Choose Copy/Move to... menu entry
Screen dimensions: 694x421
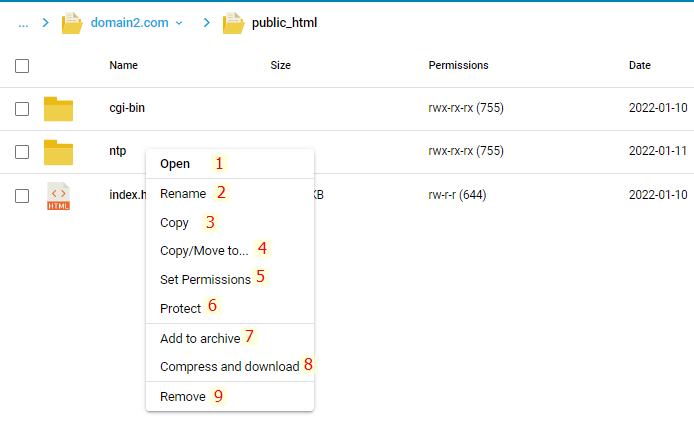[204, 251]
